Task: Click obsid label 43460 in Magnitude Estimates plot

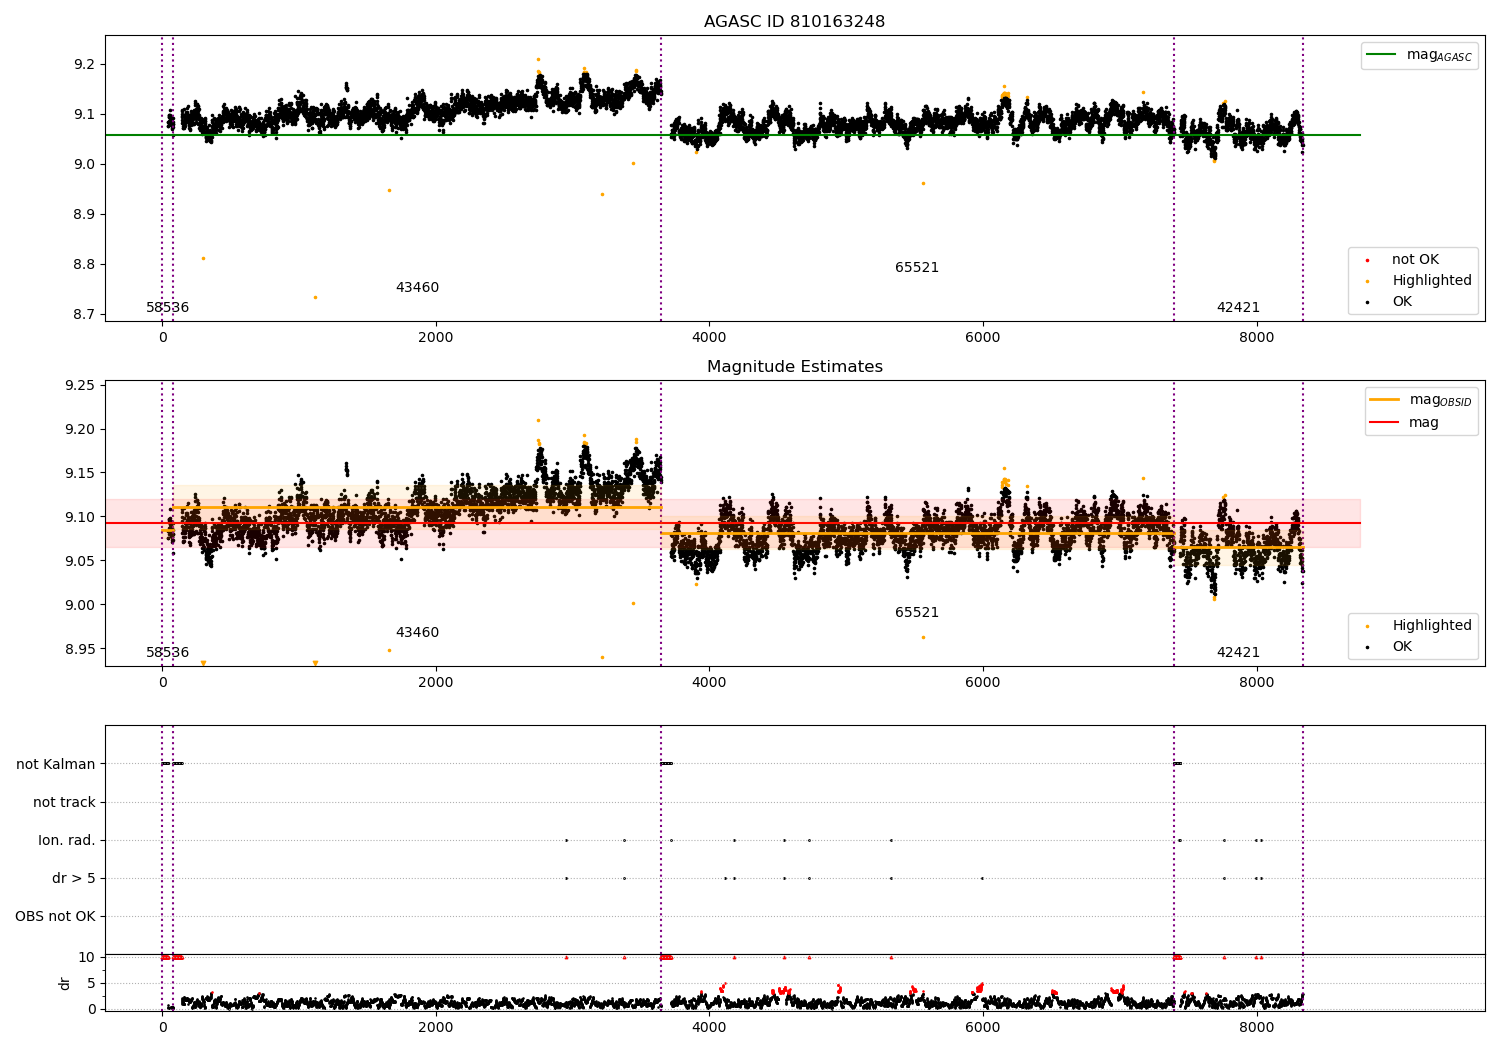Action: (417, 633)
